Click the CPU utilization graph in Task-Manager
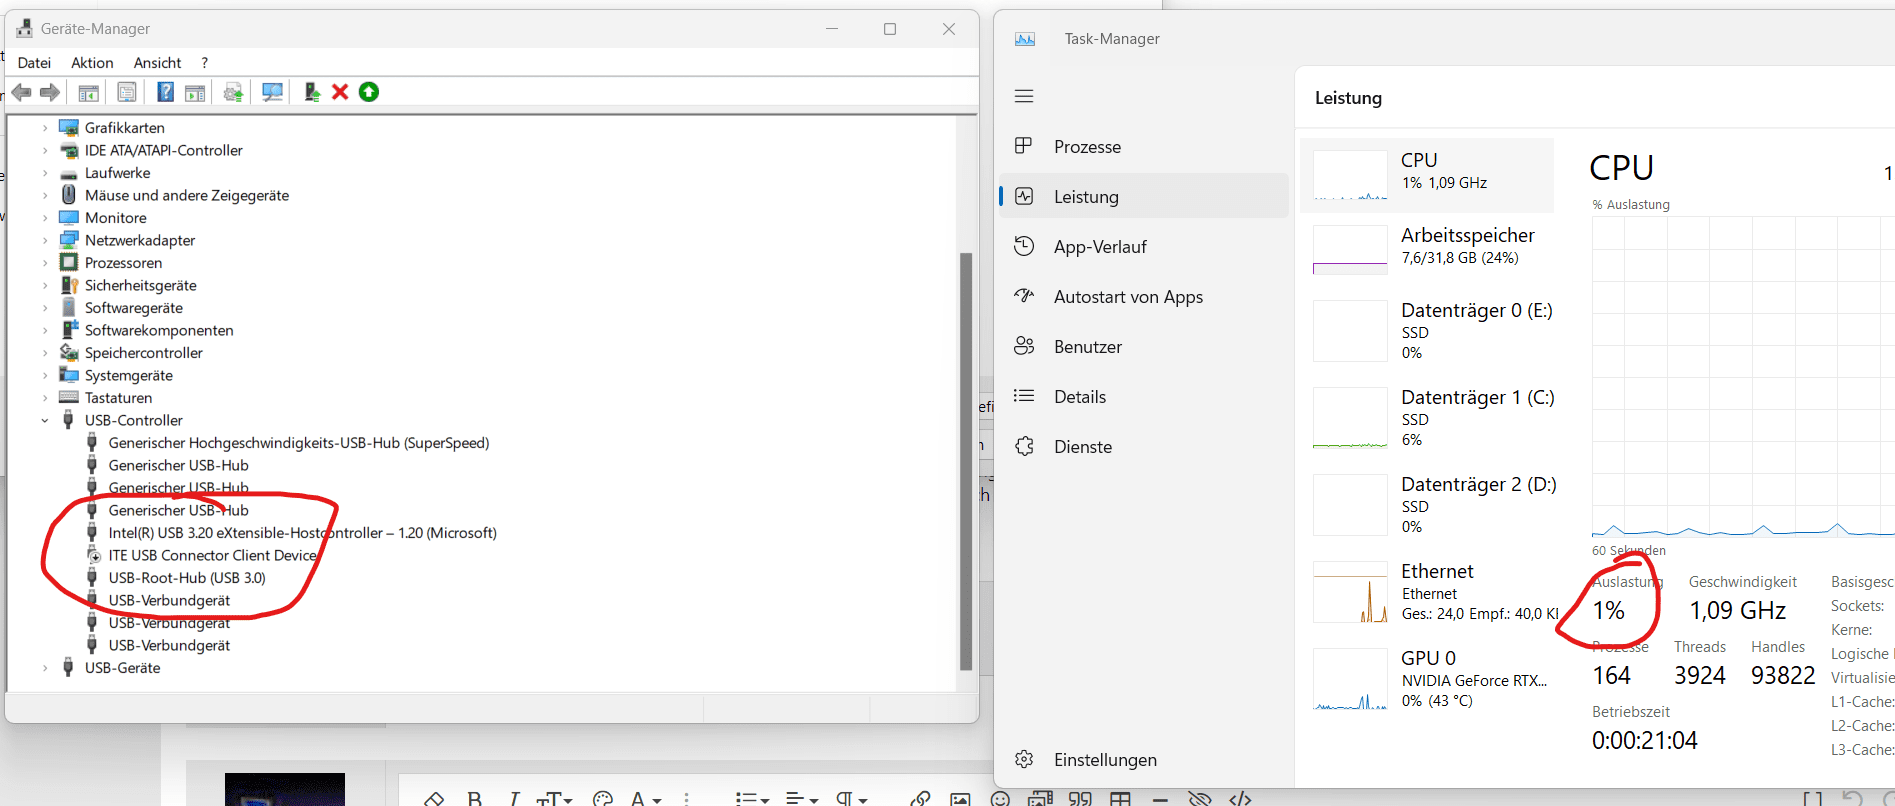The image size is (1895, 806). tap(1743, 377)
